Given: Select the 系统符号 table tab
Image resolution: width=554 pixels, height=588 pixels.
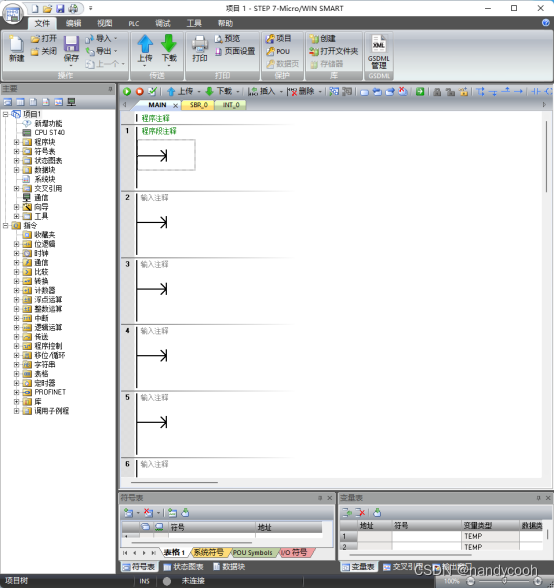Looking at the screenshot, I should click(208, 552).
